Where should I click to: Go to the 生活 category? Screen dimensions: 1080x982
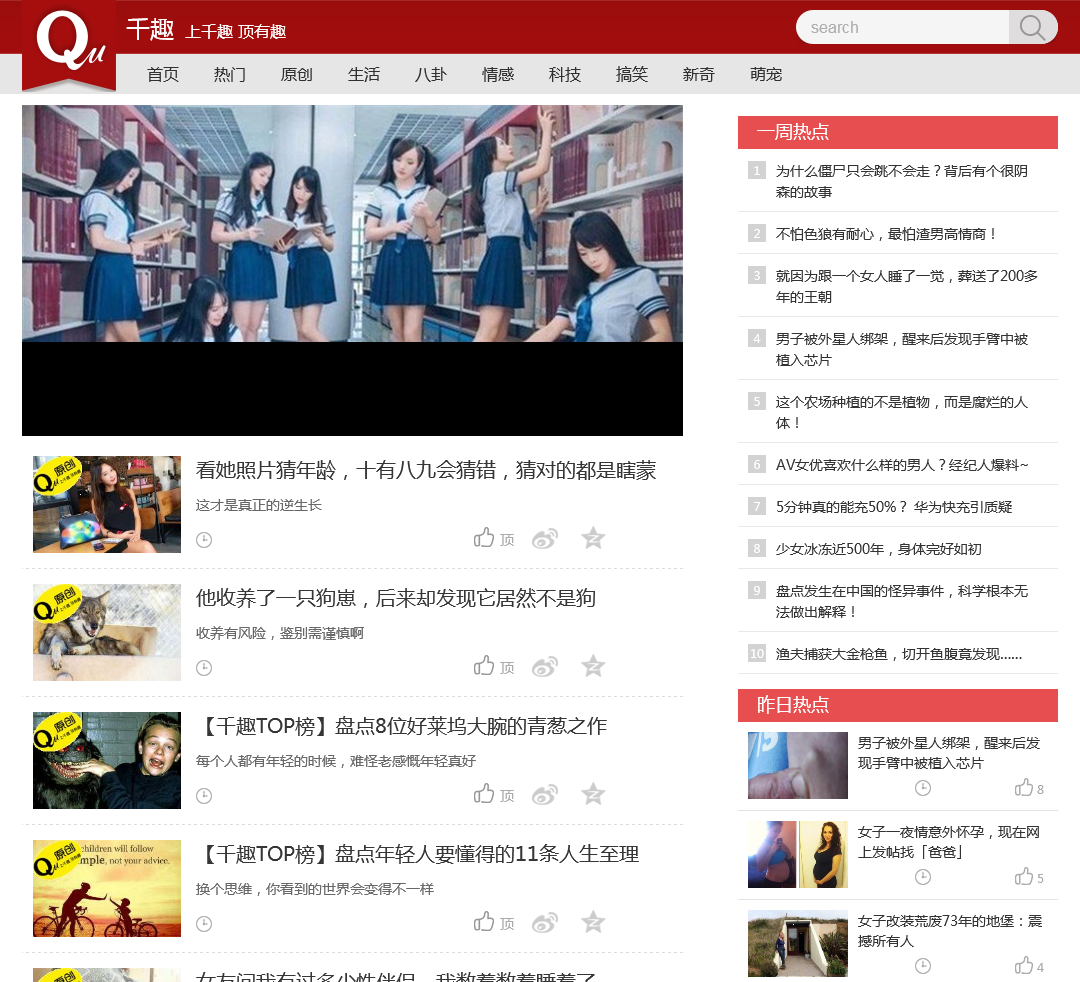coord(364,74)
